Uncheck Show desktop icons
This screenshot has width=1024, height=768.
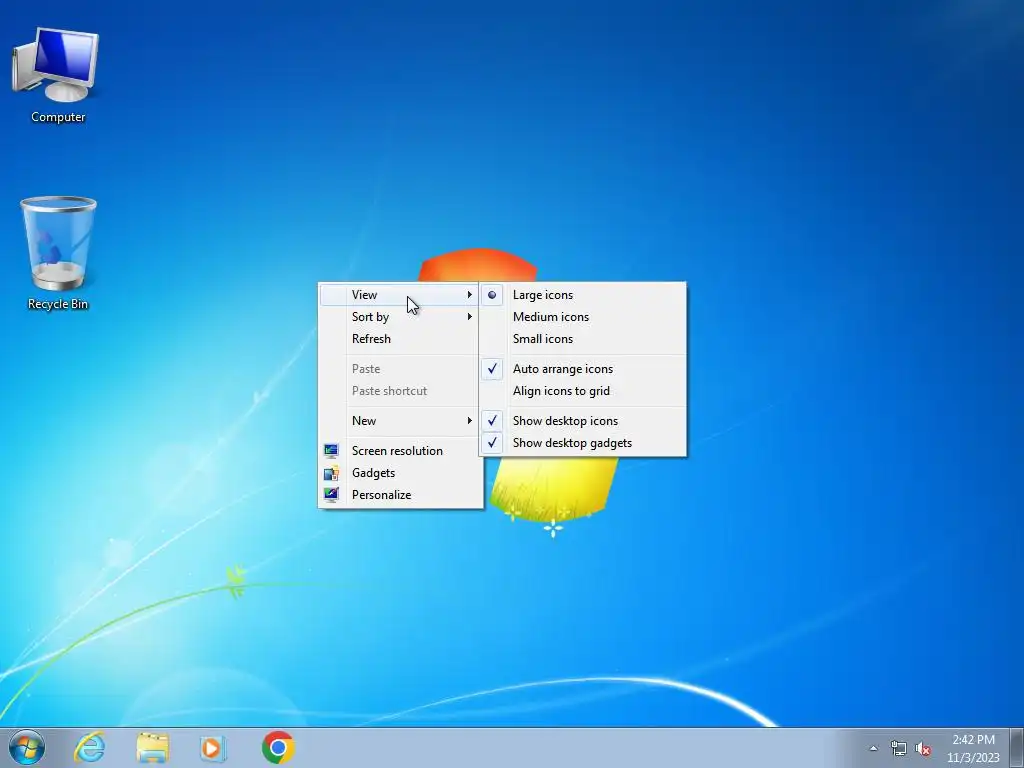[583, 421]
